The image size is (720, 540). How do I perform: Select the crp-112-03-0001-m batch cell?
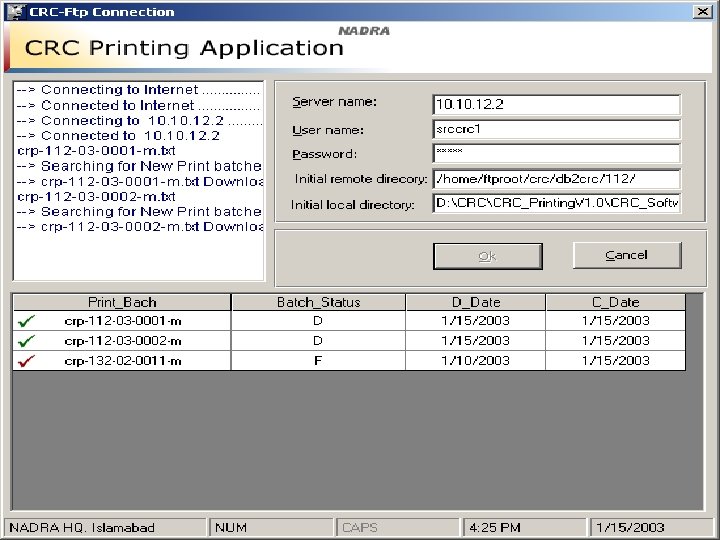point(123,321)
